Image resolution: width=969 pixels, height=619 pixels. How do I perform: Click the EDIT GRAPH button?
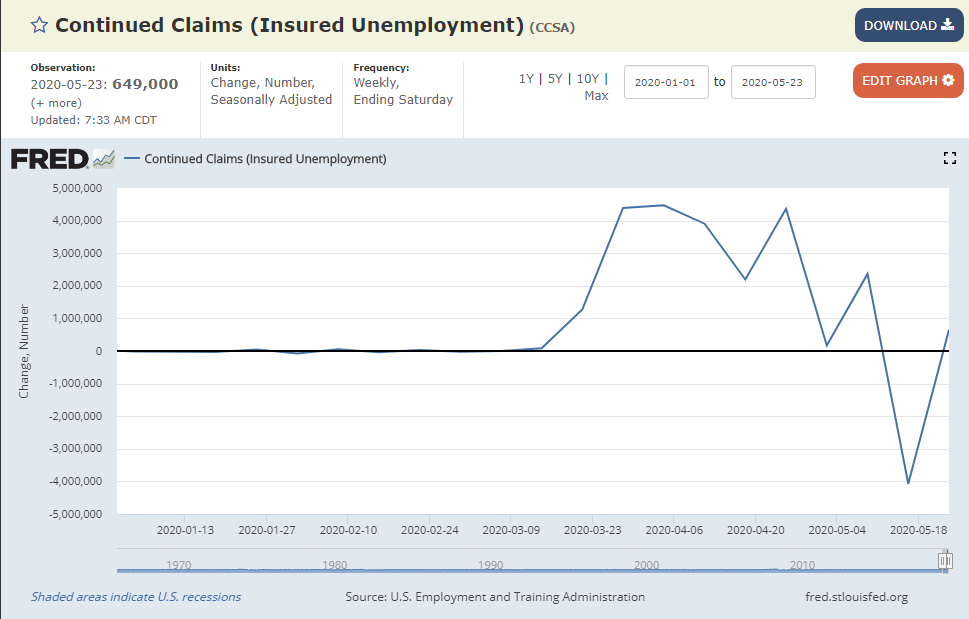pyautogui.click(x=908, y=80)
